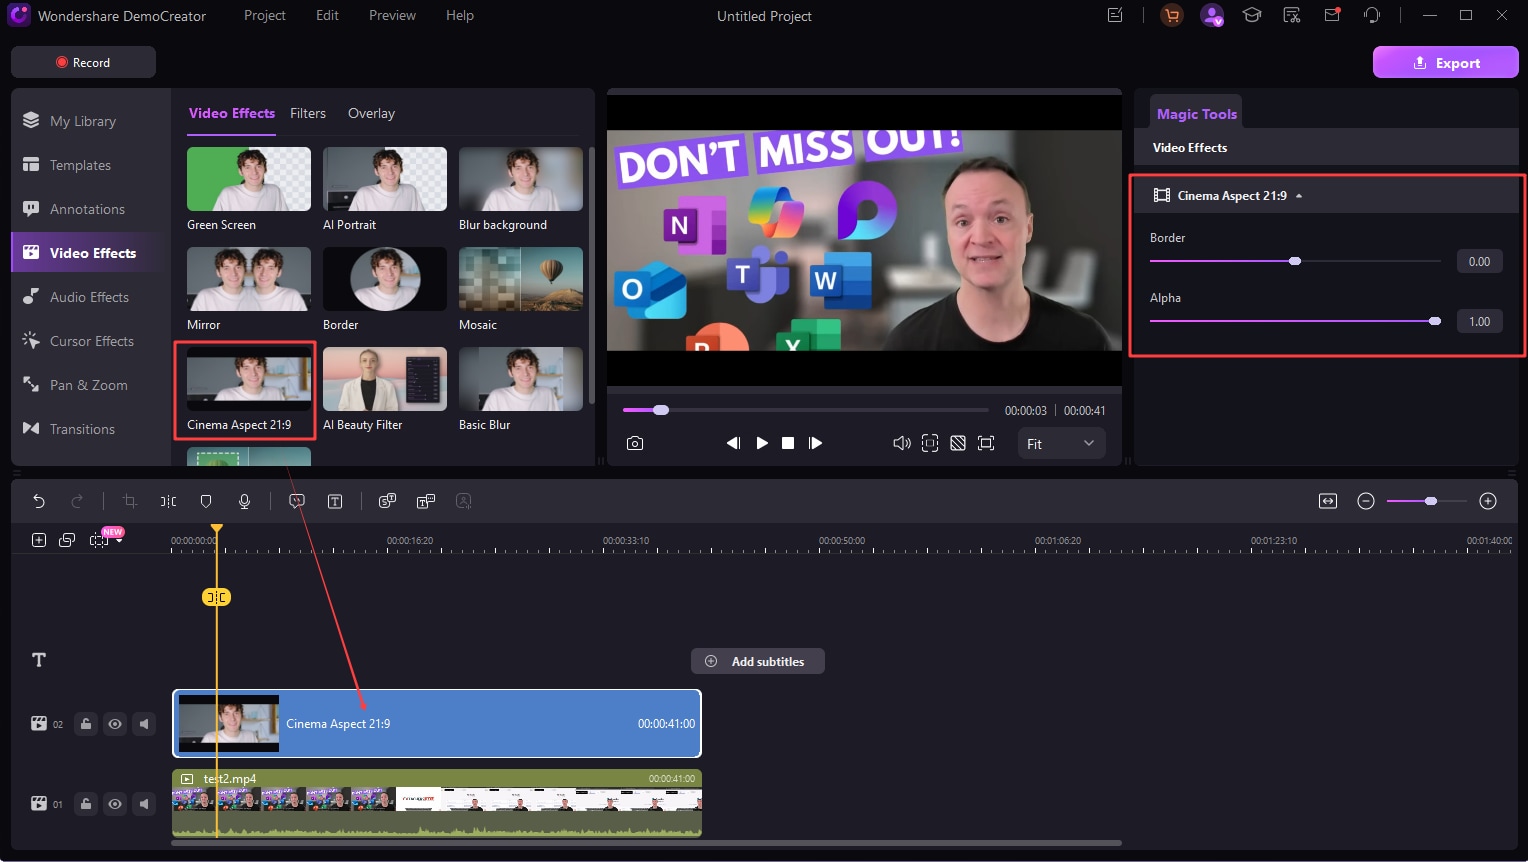Hide track 02 with the eye icon
Image resolution: width=1528 pixels, height=862 pixels.
coord(115,724)
